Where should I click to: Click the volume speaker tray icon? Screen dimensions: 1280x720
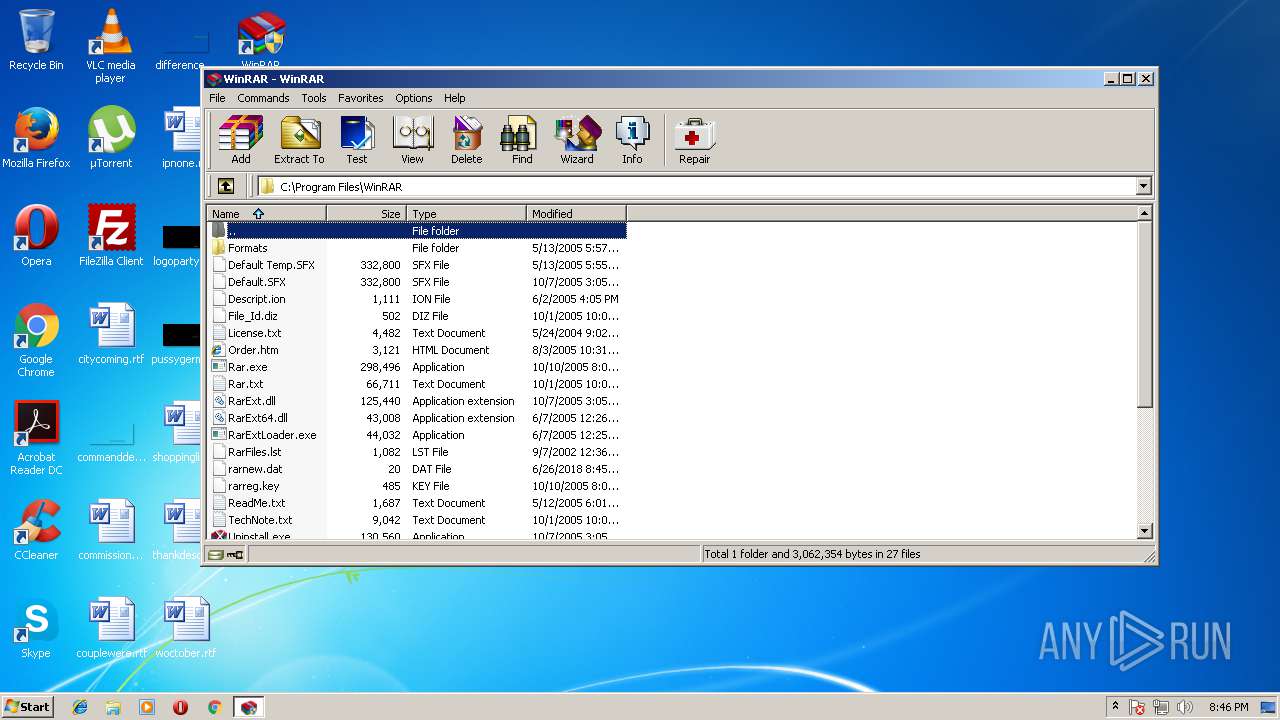click(1185, 707)
